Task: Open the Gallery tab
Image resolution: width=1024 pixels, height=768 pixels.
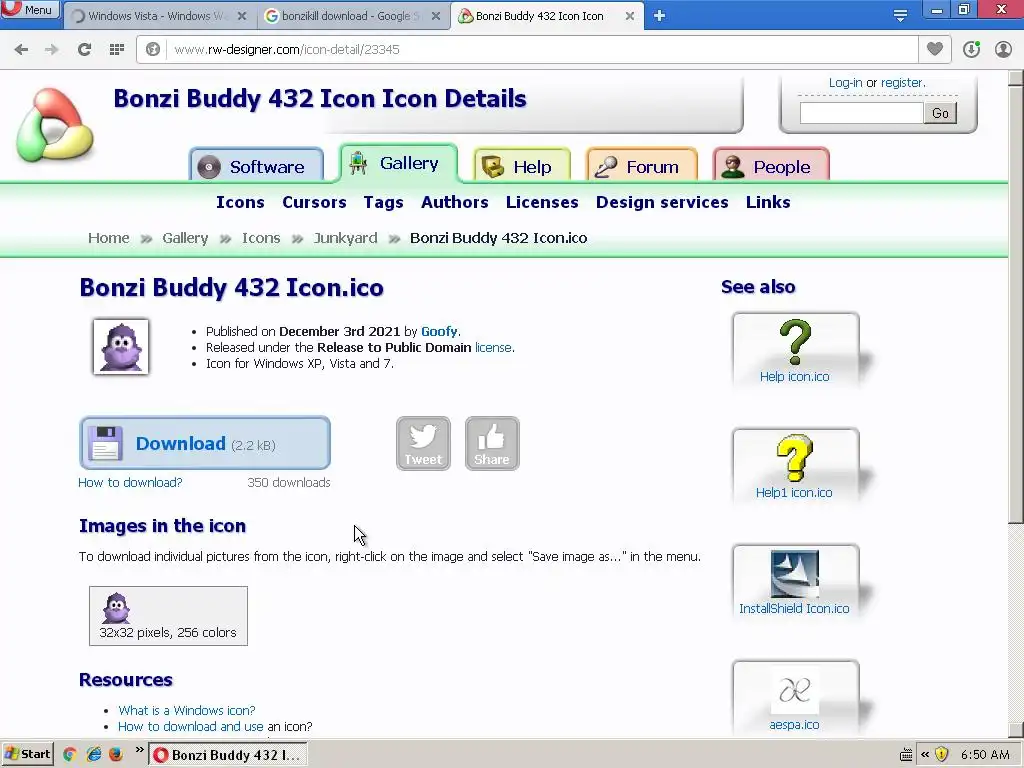Action: pyautogui.click(x=398, y=163)
